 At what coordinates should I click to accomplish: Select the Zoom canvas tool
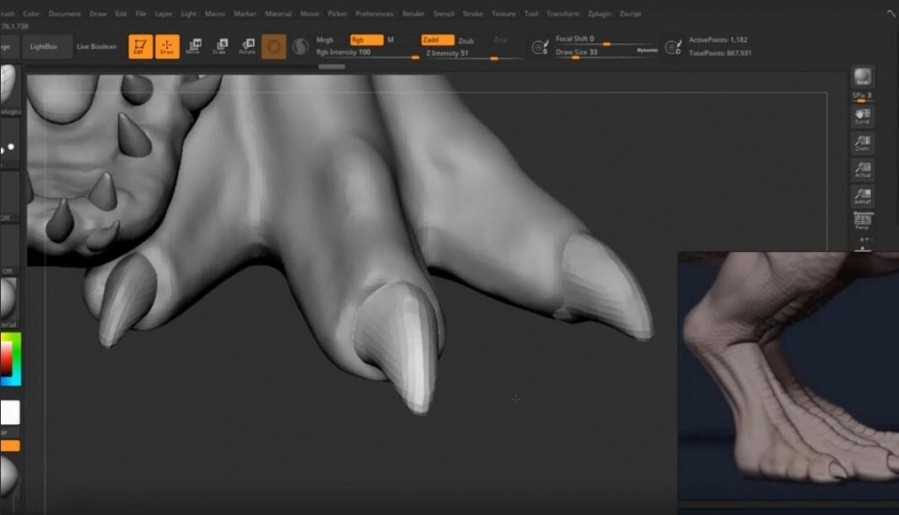coord(862,143)
